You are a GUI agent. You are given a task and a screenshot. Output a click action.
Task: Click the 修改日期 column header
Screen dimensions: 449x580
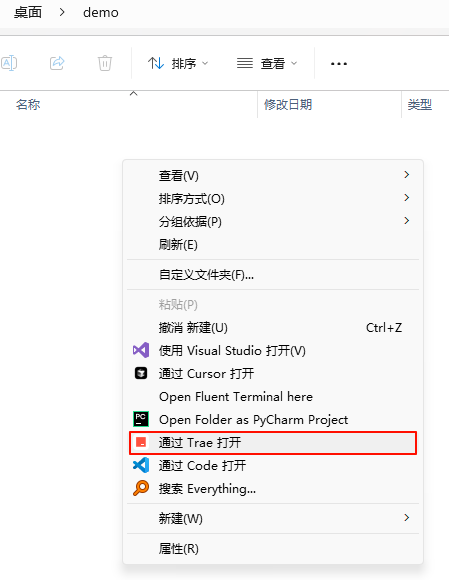pyautogui.click(x=288, y=105)
